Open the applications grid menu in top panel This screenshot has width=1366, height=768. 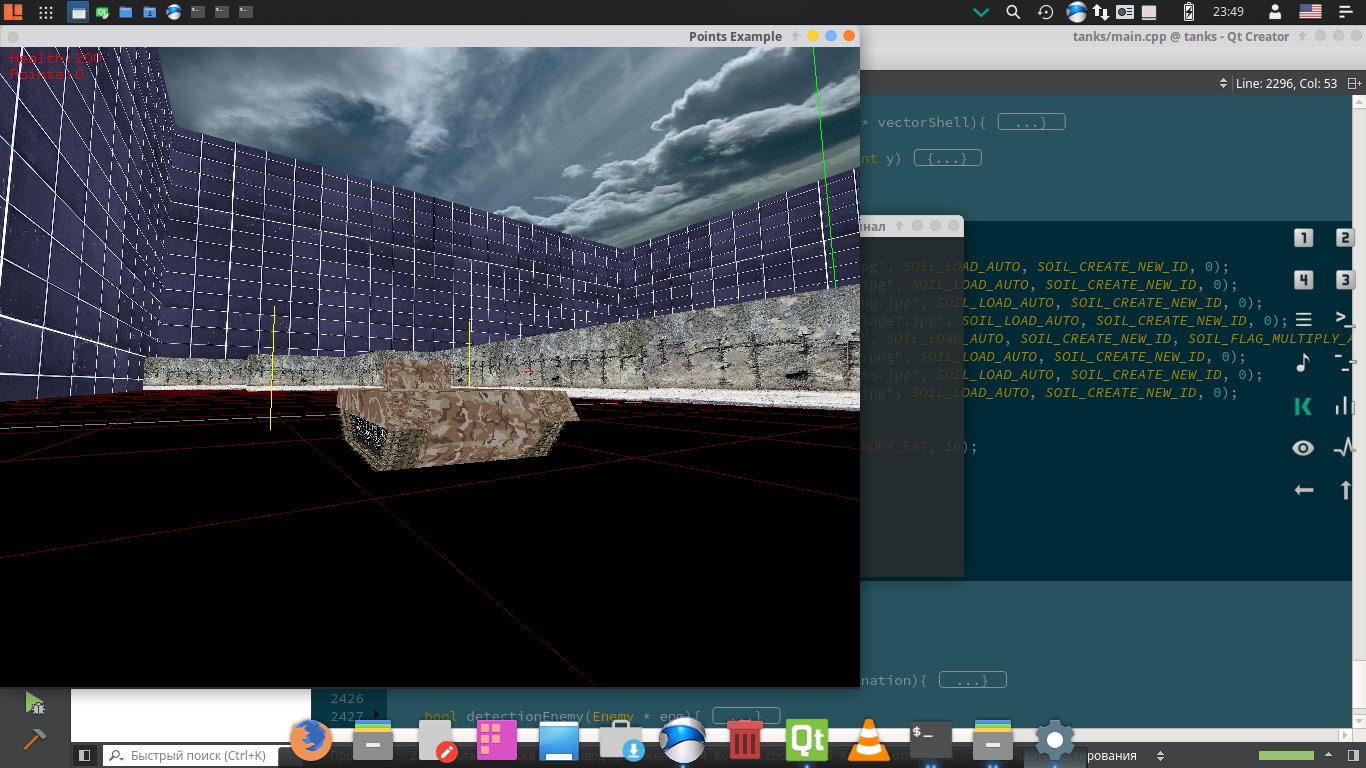46,12
